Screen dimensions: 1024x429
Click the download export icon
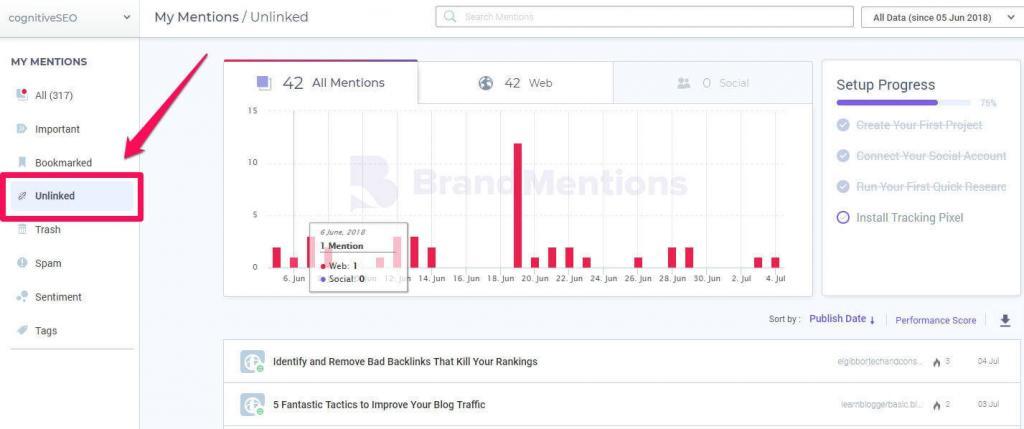coord(1005,320)
